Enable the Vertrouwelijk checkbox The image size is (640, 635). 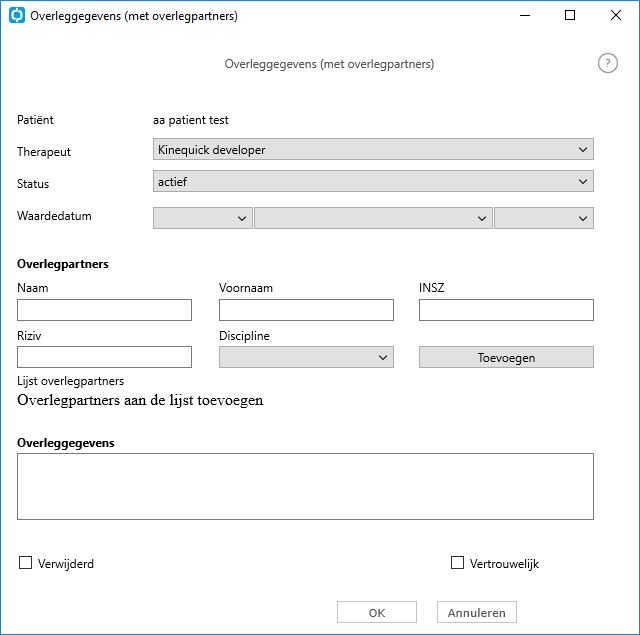point(457,563)
